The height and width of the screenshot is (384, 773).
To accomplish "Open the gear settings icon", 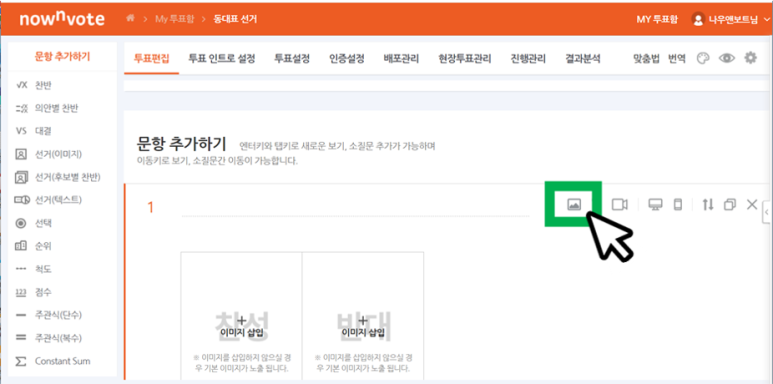I will [750, 58].
